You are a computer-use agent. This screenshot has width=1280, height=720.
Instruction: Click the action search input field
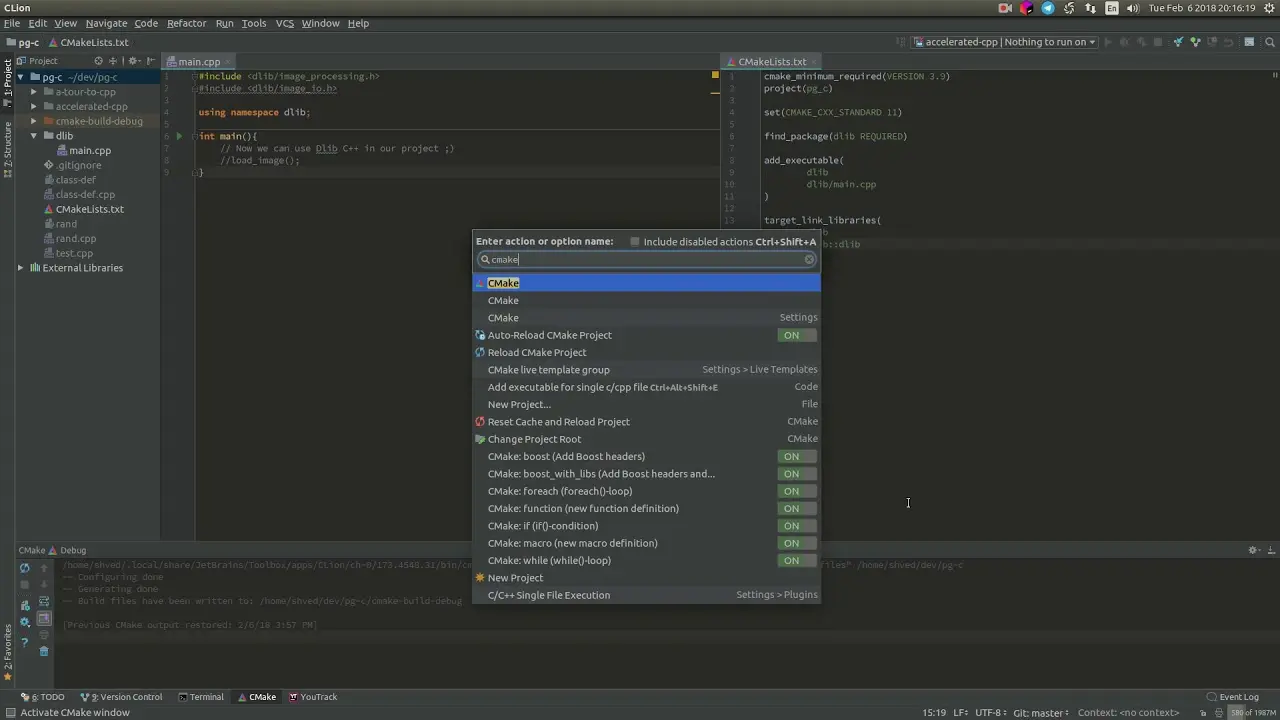coord(647,260)
